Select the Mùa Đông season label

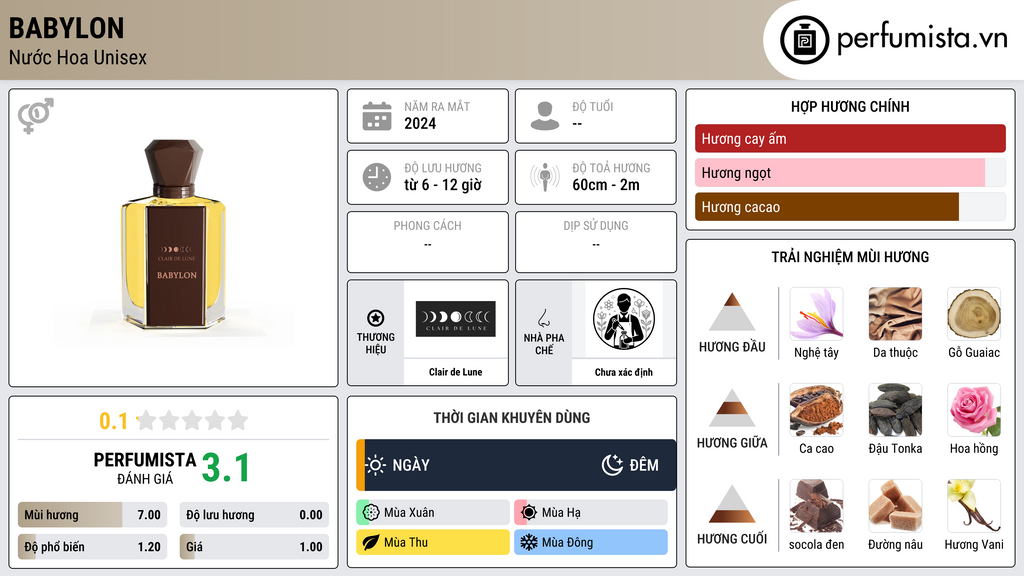(x=567, y=543)
